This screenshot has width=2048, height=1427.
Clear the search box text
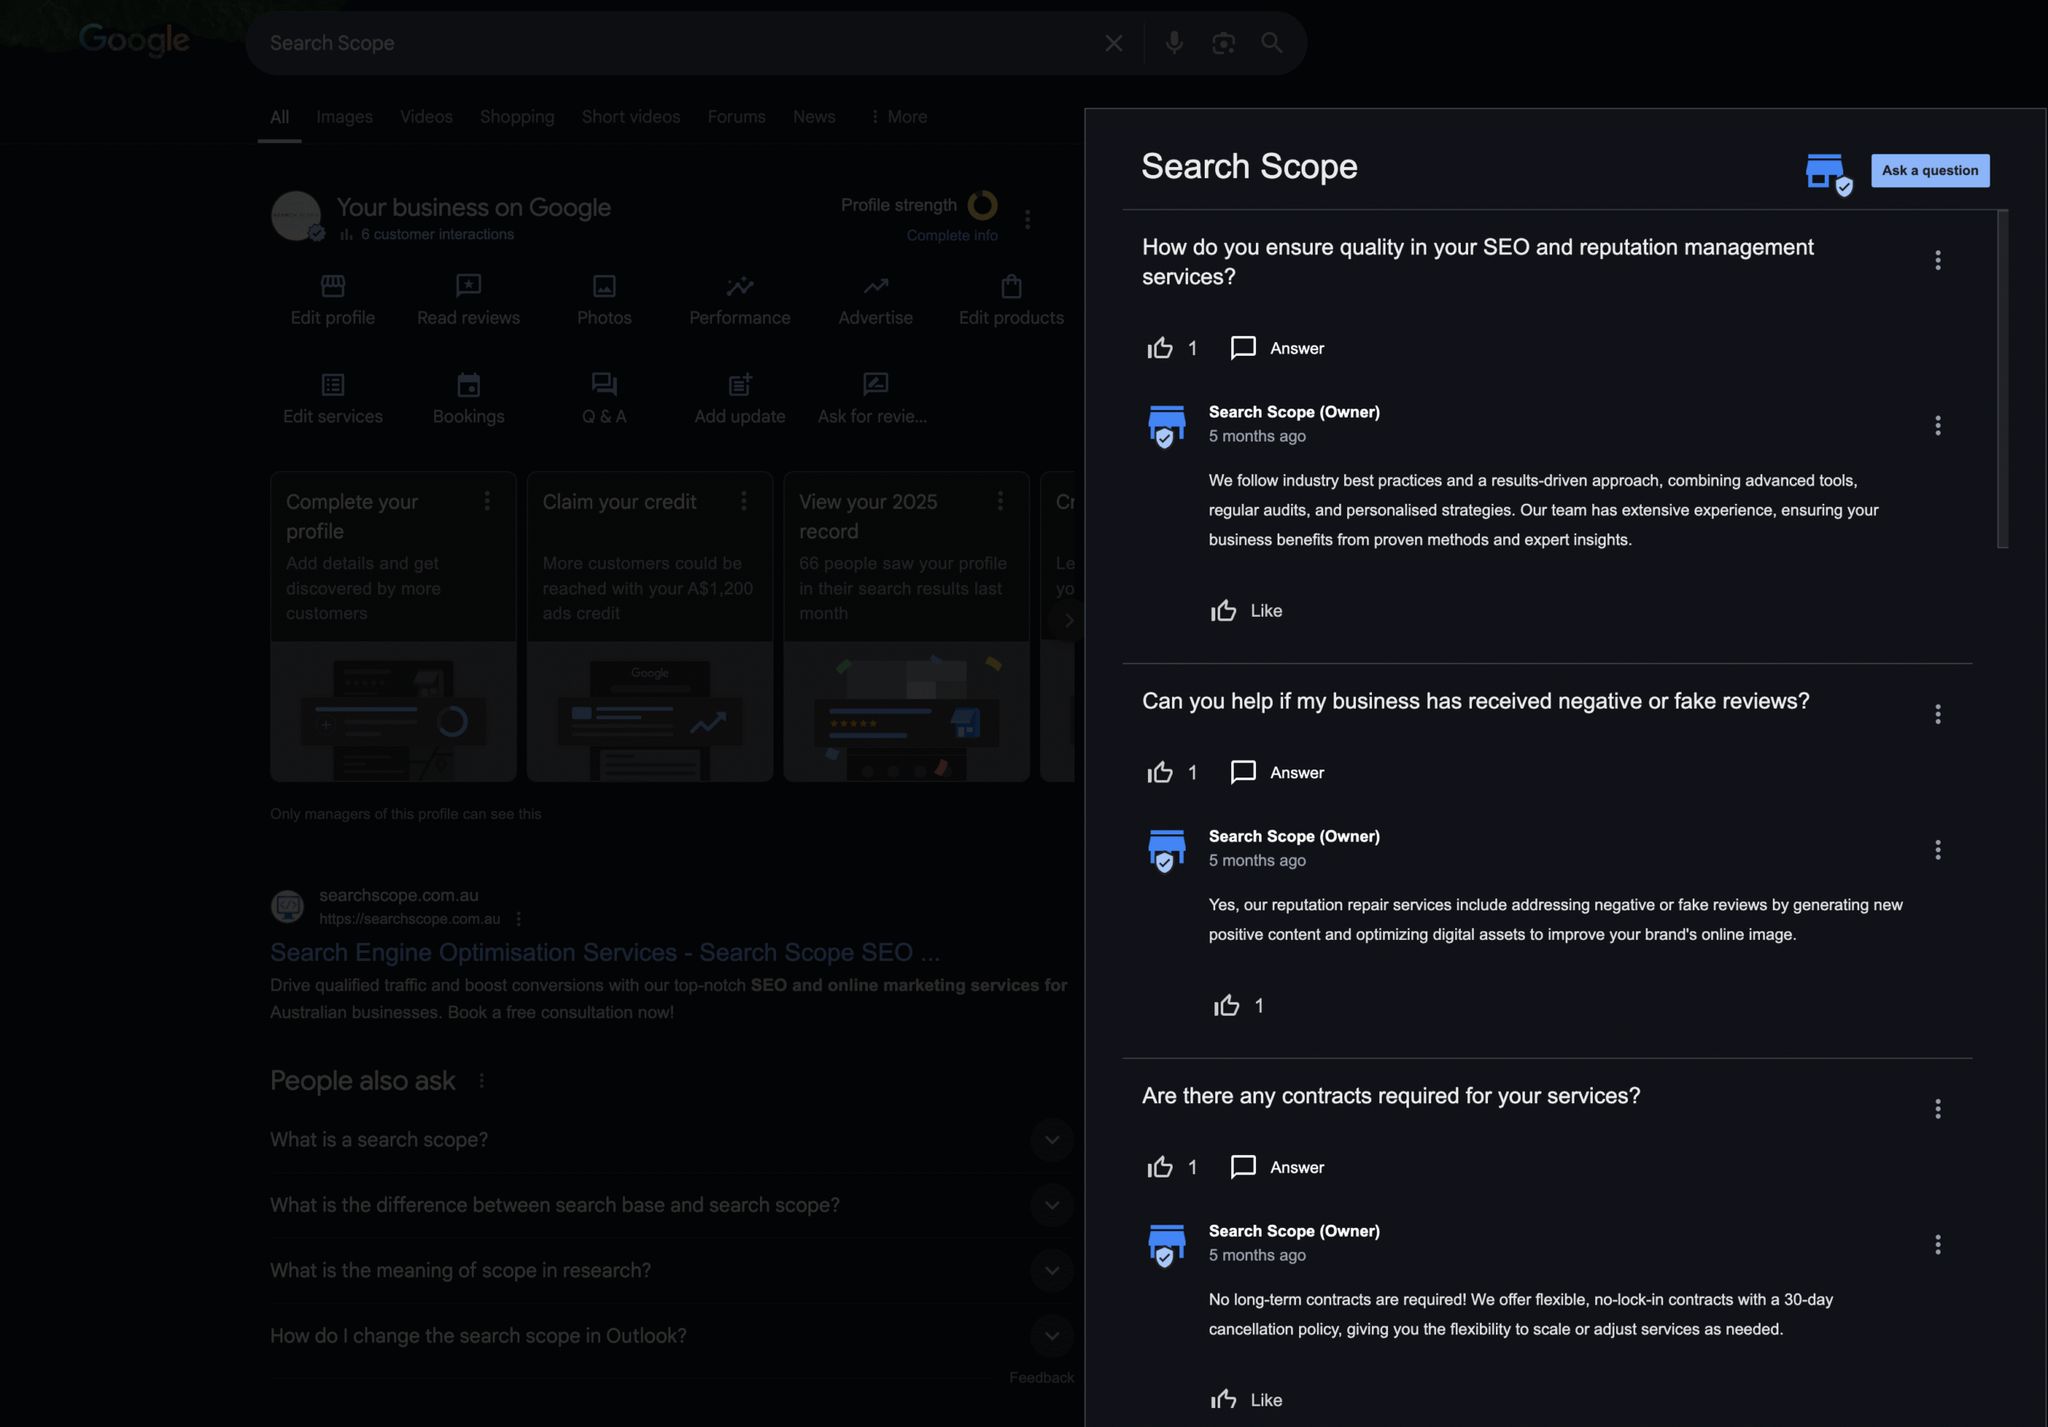pyautogui.click(x=1113, y=43)
